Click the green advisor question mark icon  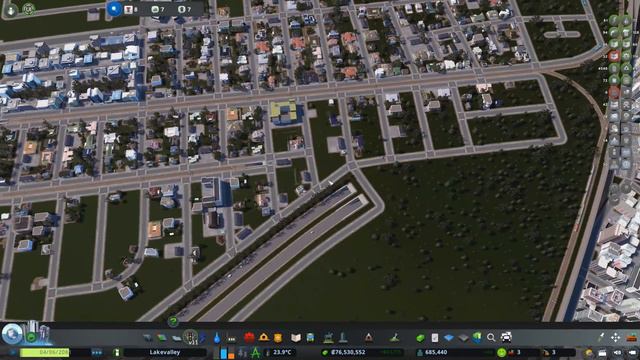point(173,321)
